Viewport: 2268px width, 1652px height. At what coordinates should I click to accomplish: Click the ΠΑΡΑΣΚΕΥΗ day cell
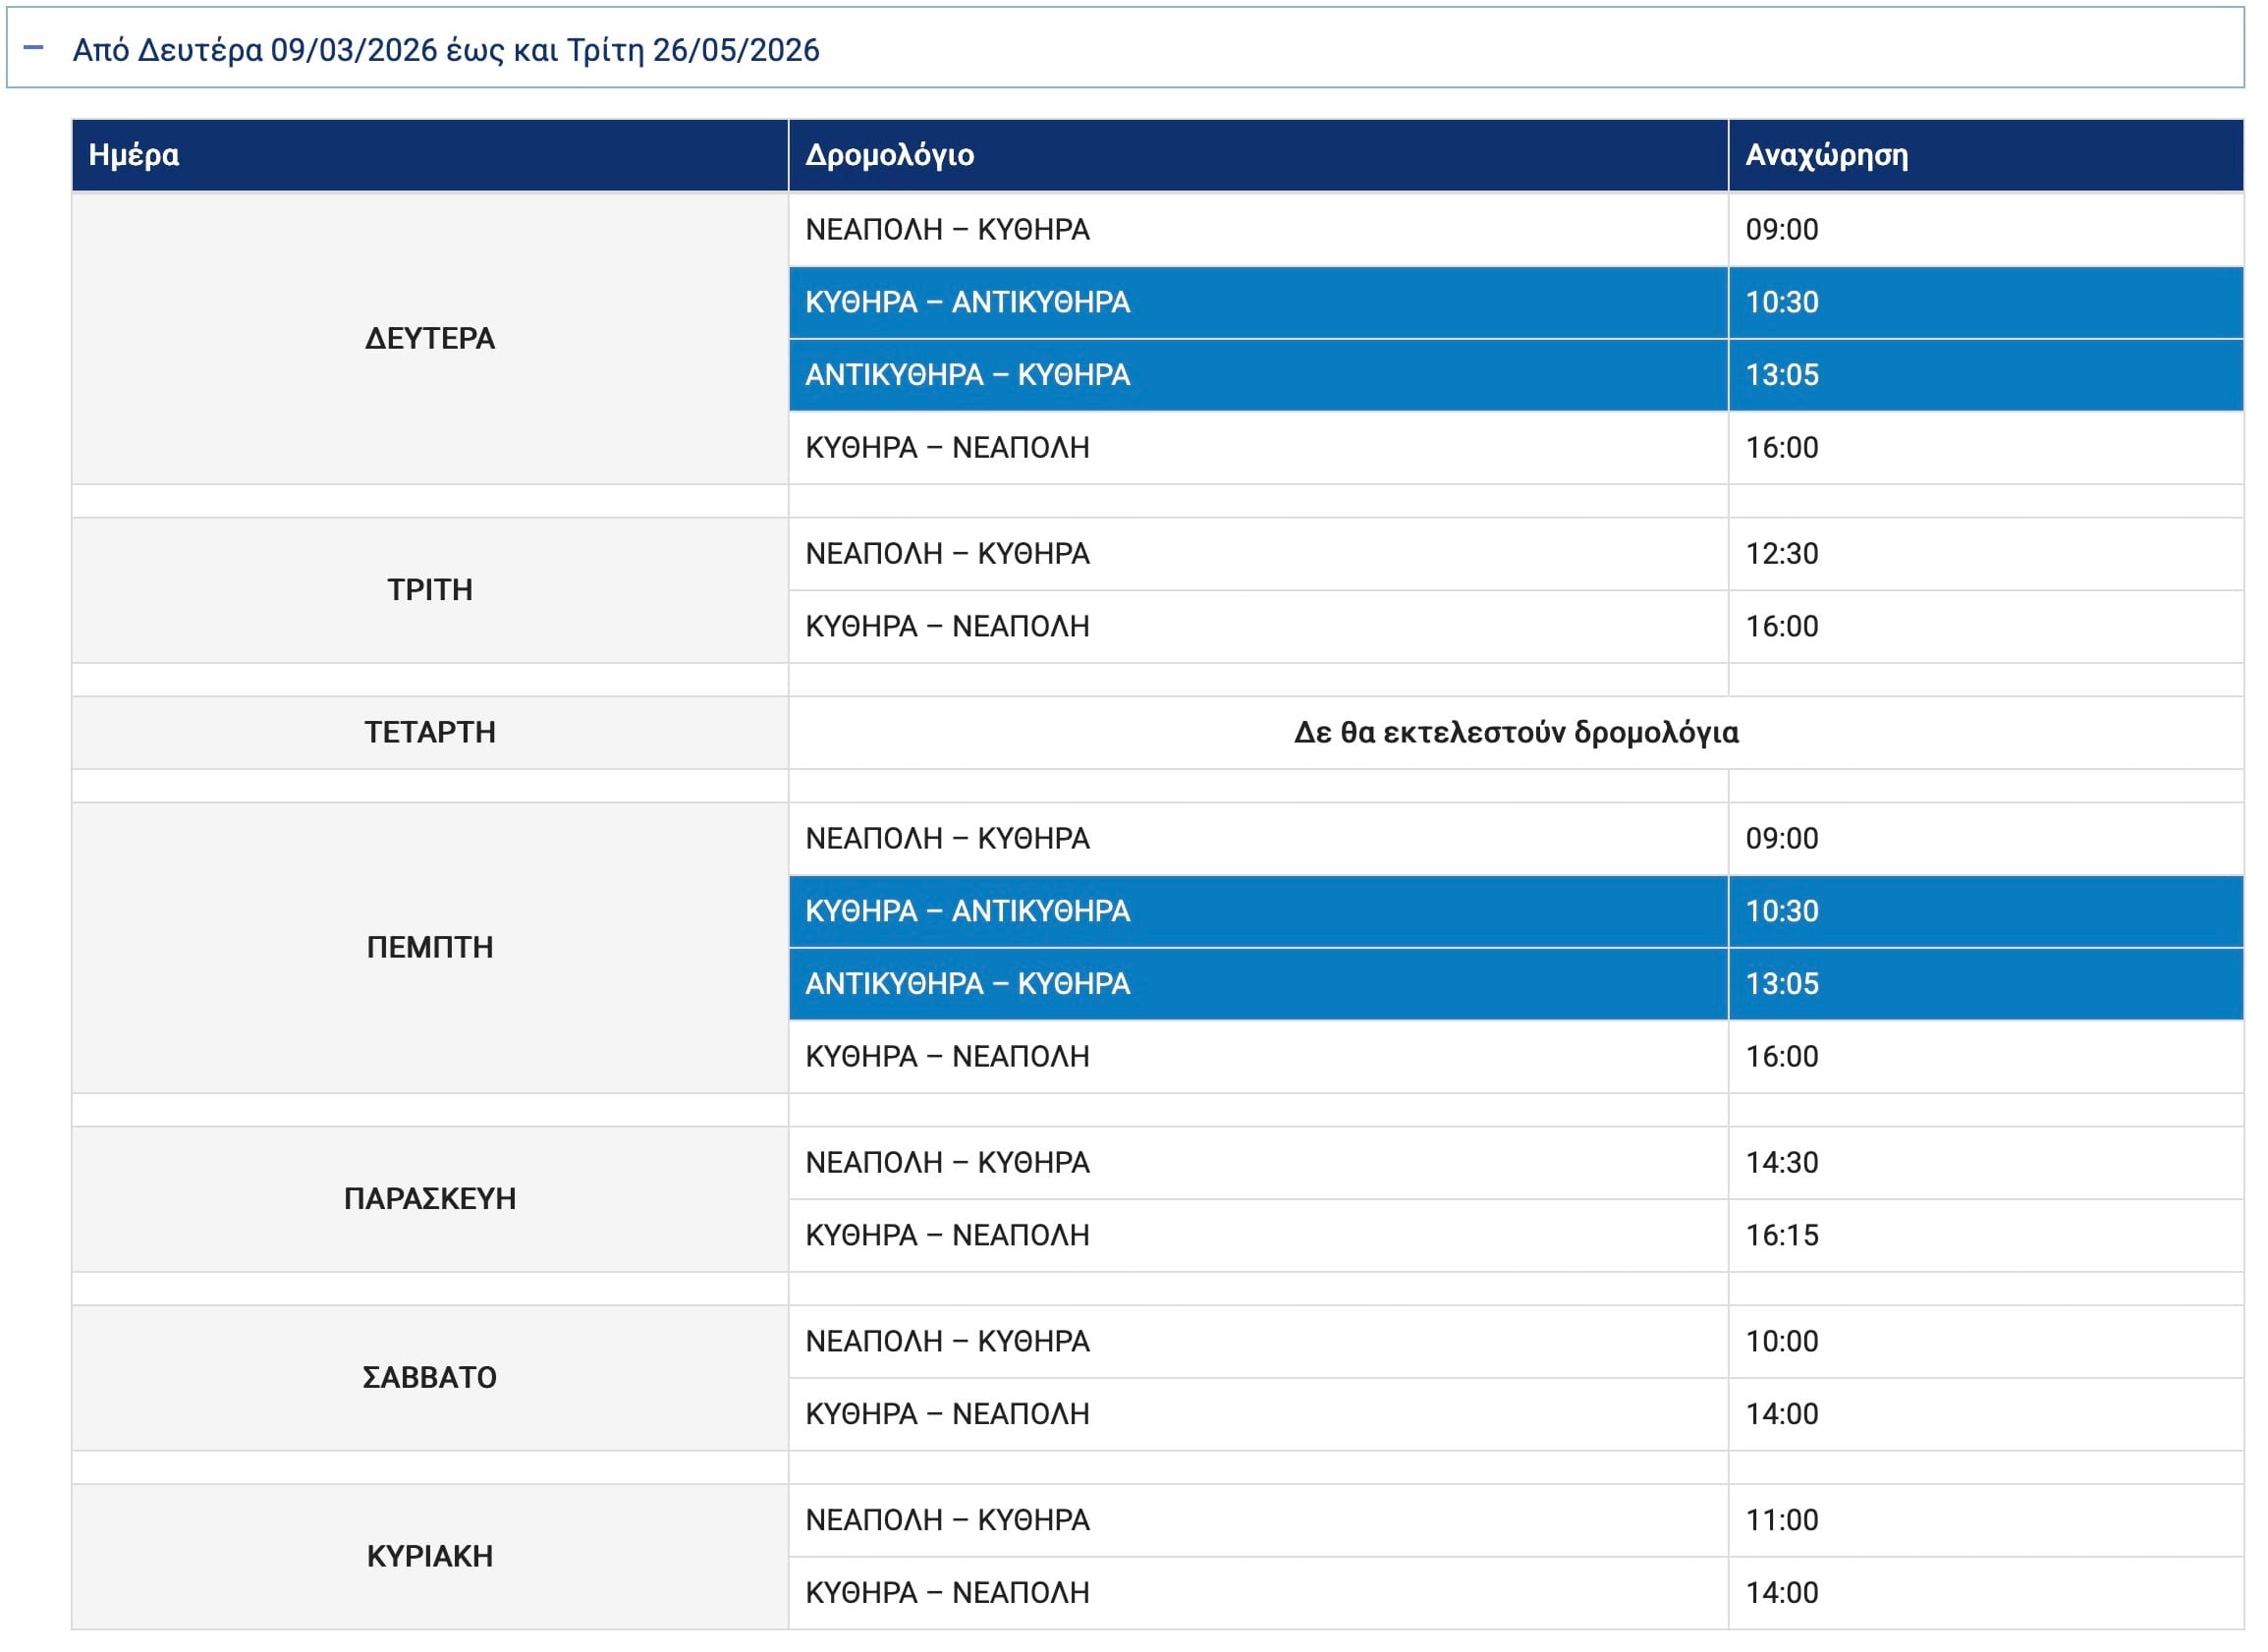coord(430,1199)
